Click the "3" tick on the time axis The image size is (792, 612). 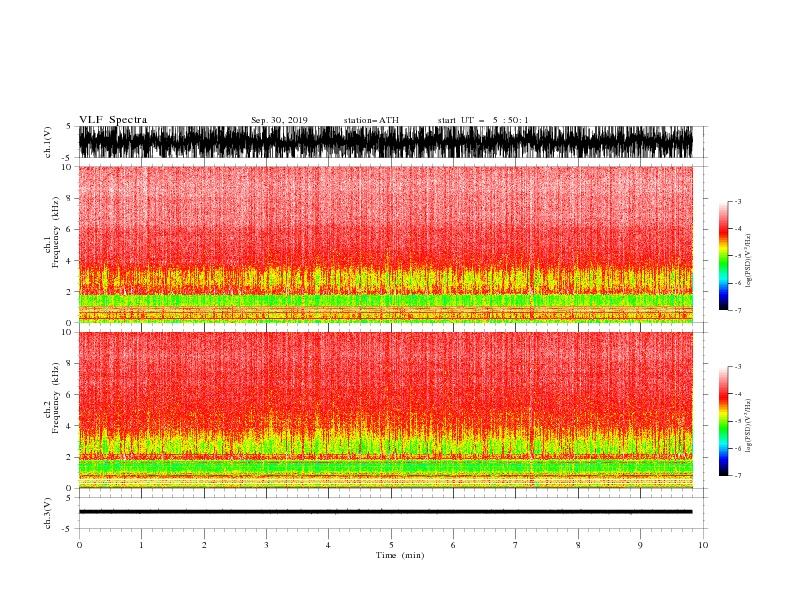click(x=266, y=545)
